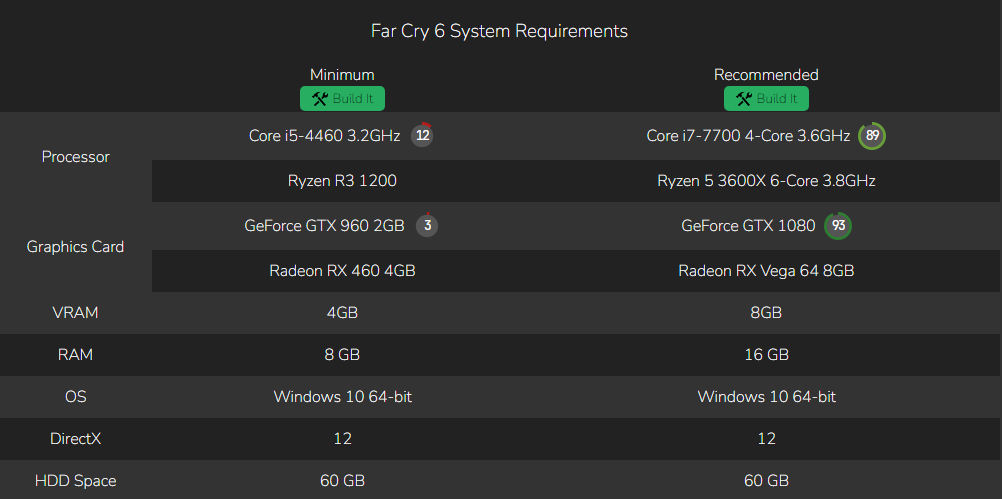Click the recommended DirectX value 12
The width and height of the screenshot is (1002, 499).
click(766, 439)
